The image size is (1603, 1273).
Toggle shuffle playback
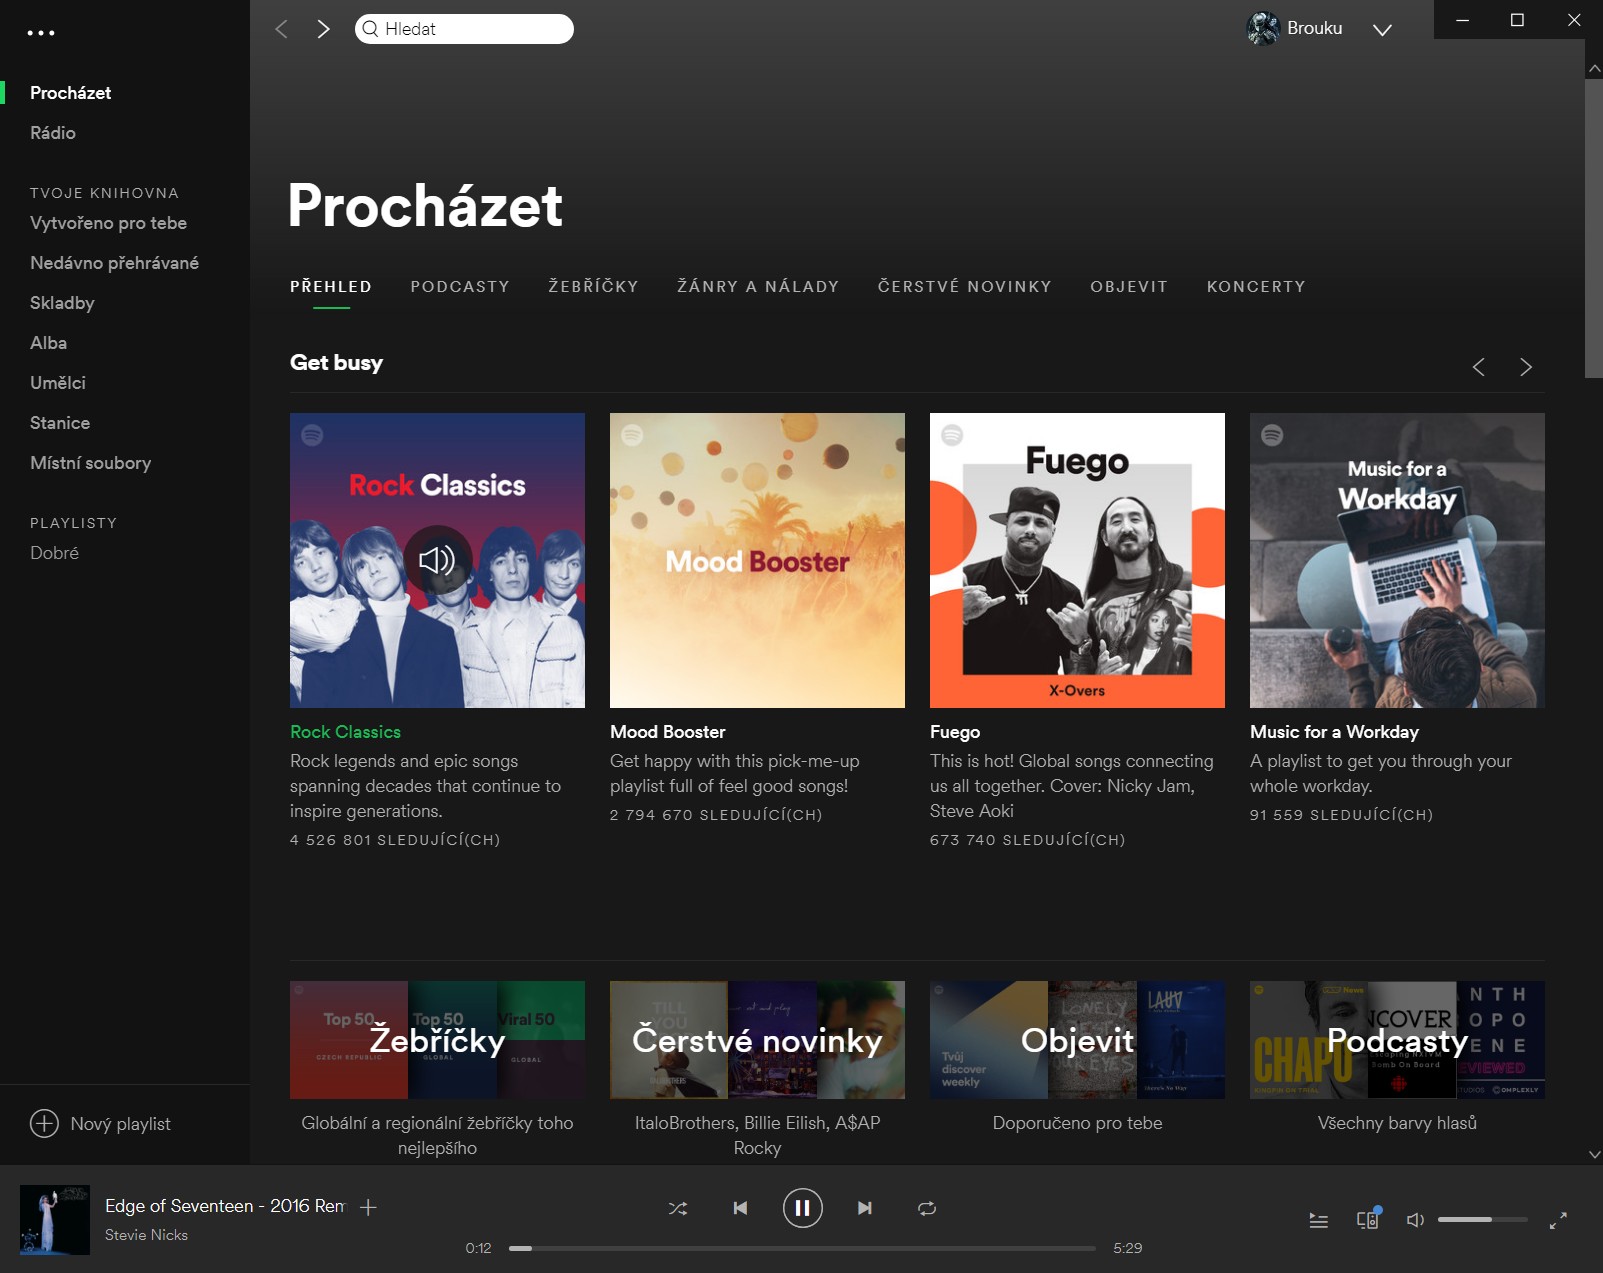(678, 1208)
